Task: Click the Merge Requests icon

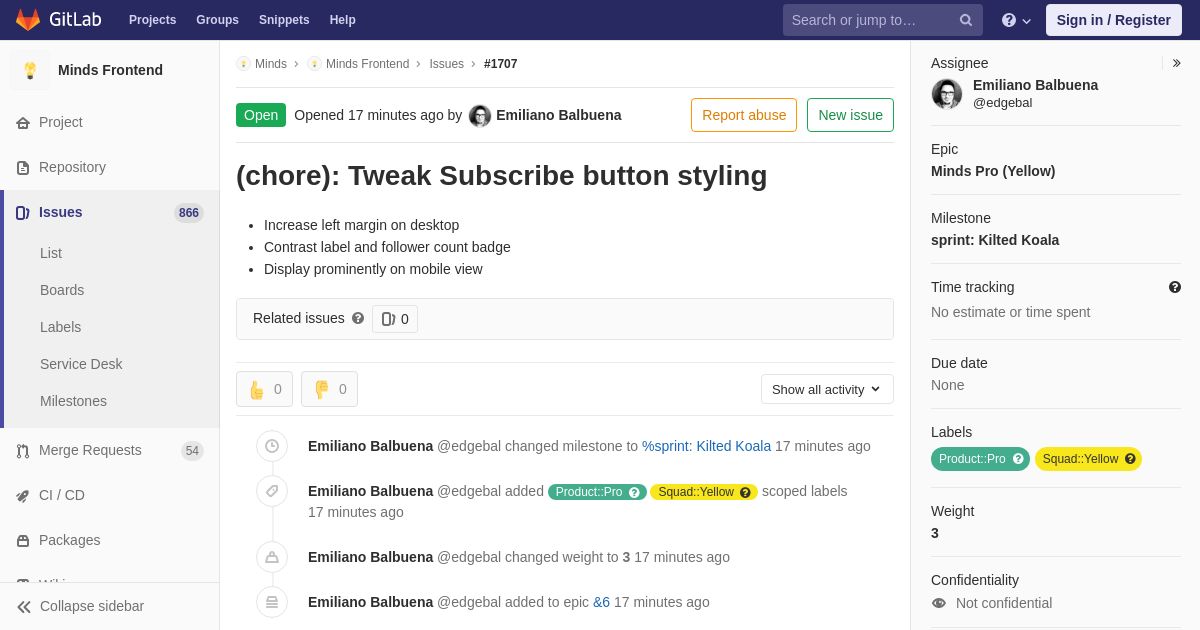Action: click(x=23, y=451)
